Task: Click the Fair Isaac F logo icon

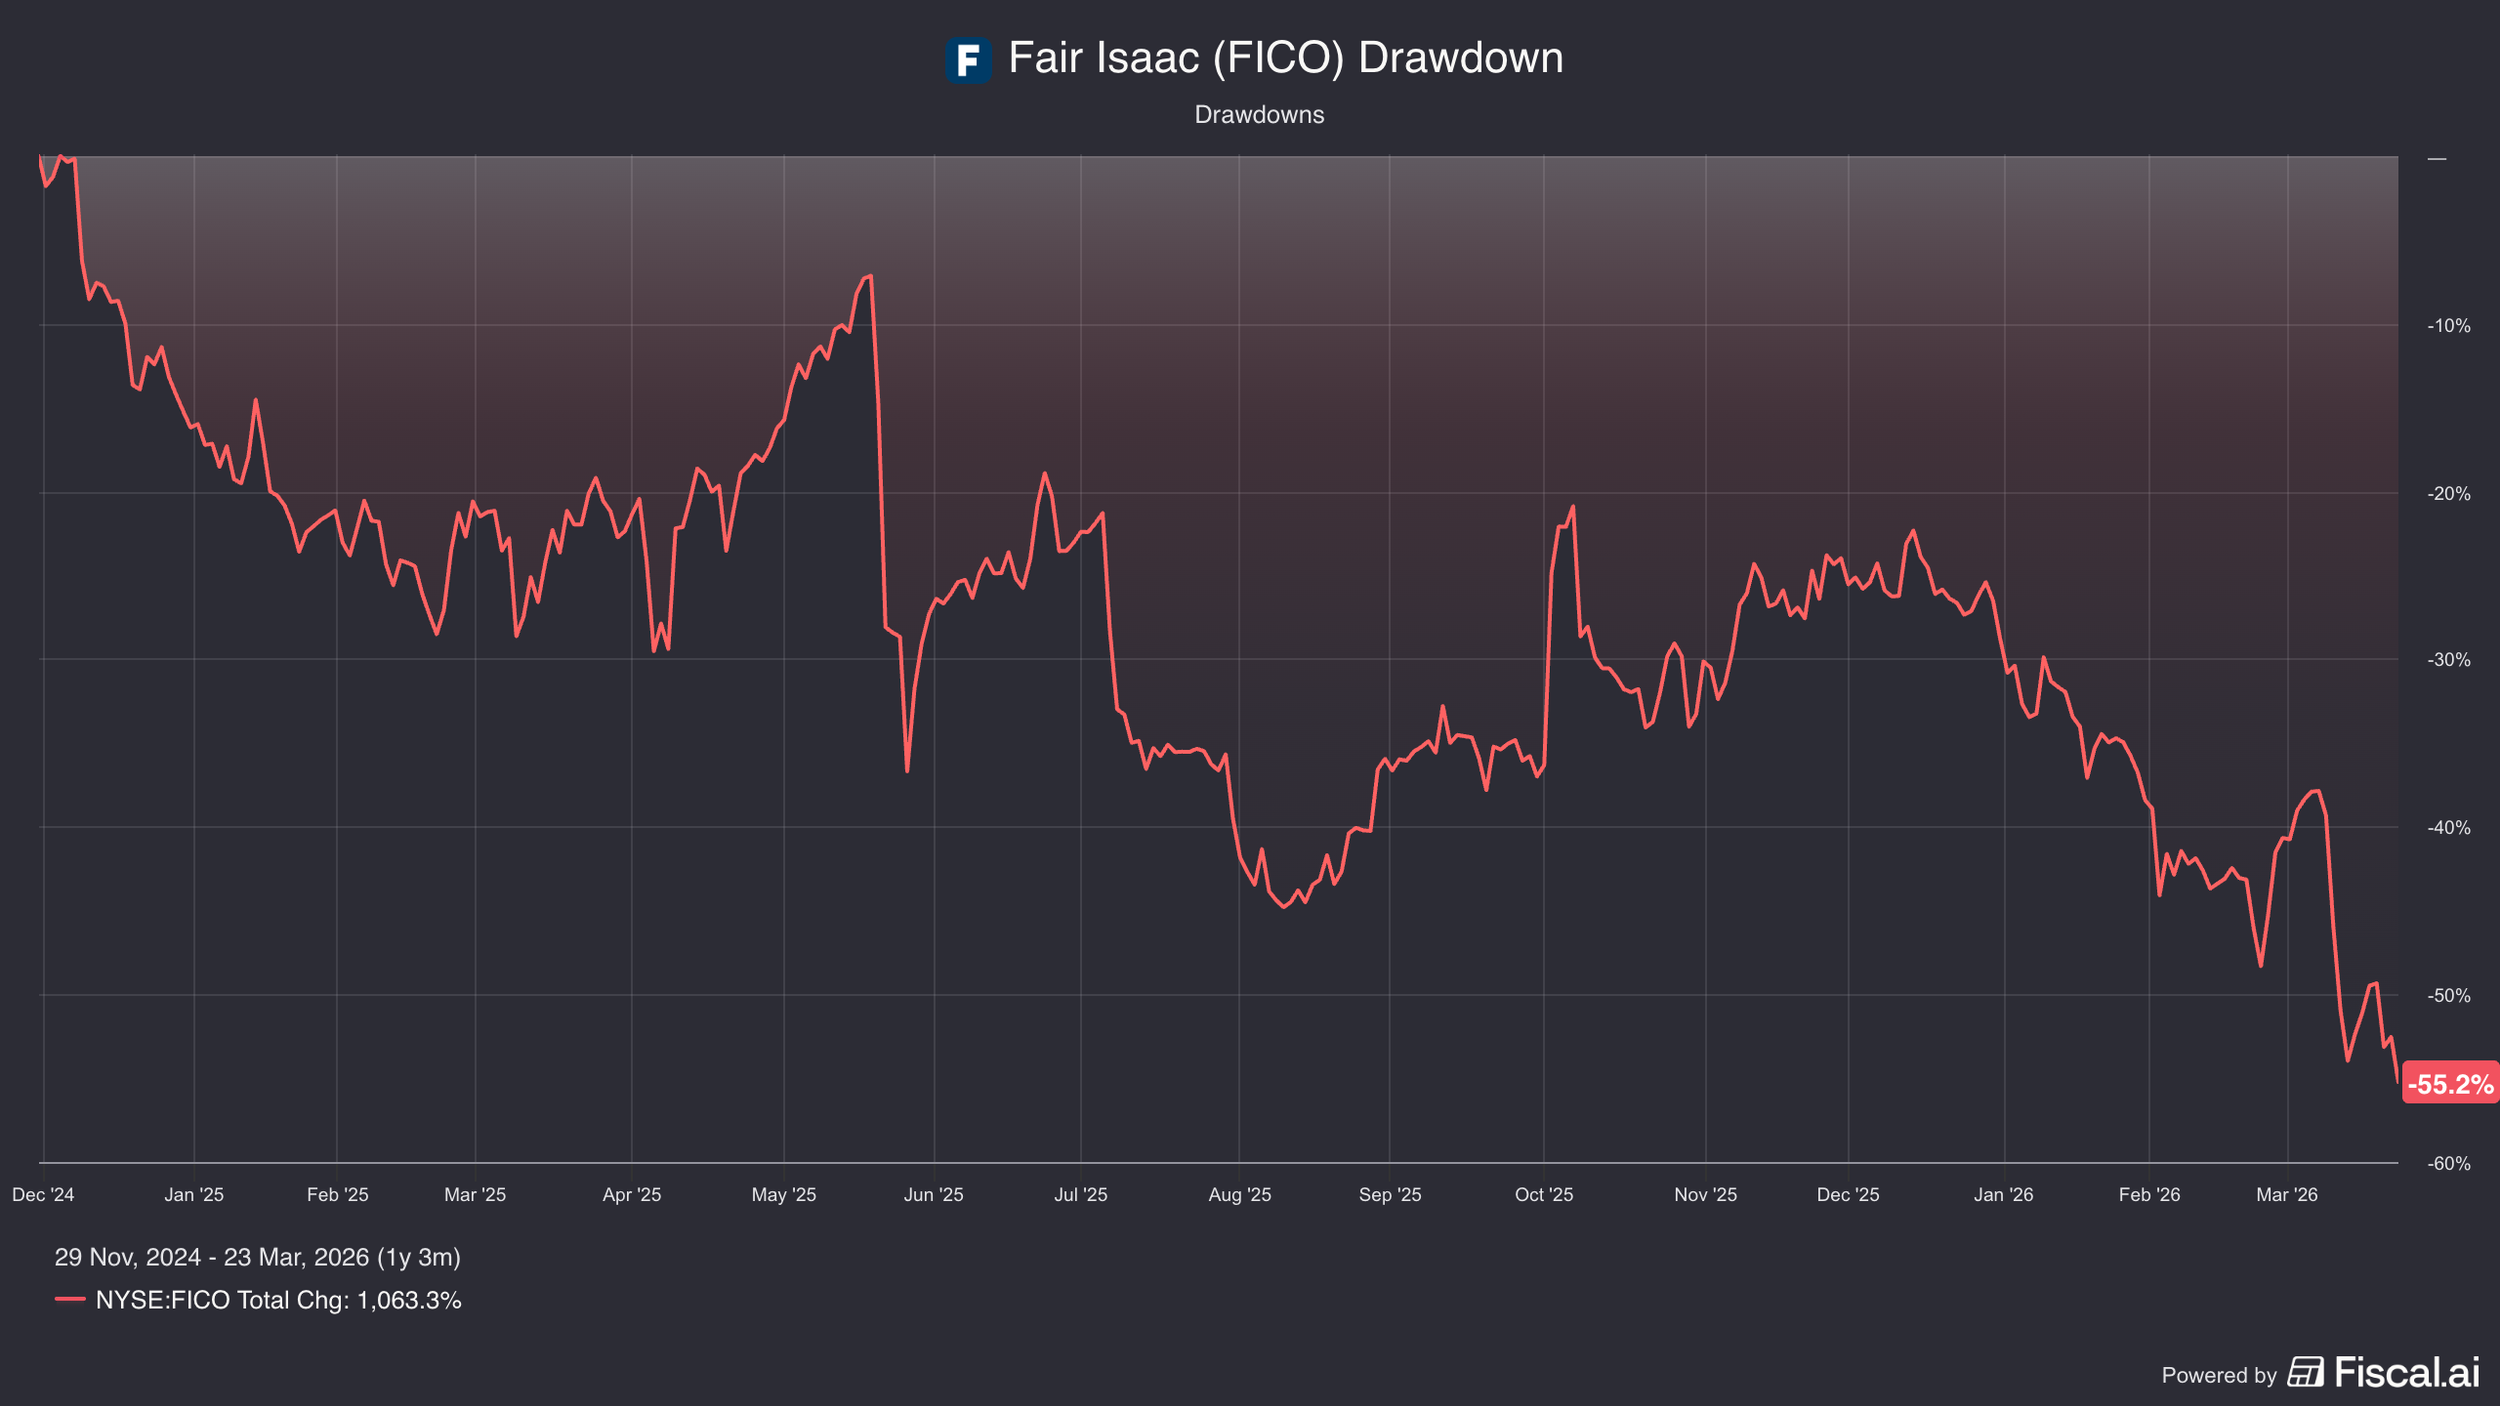Action: point(968,60)
